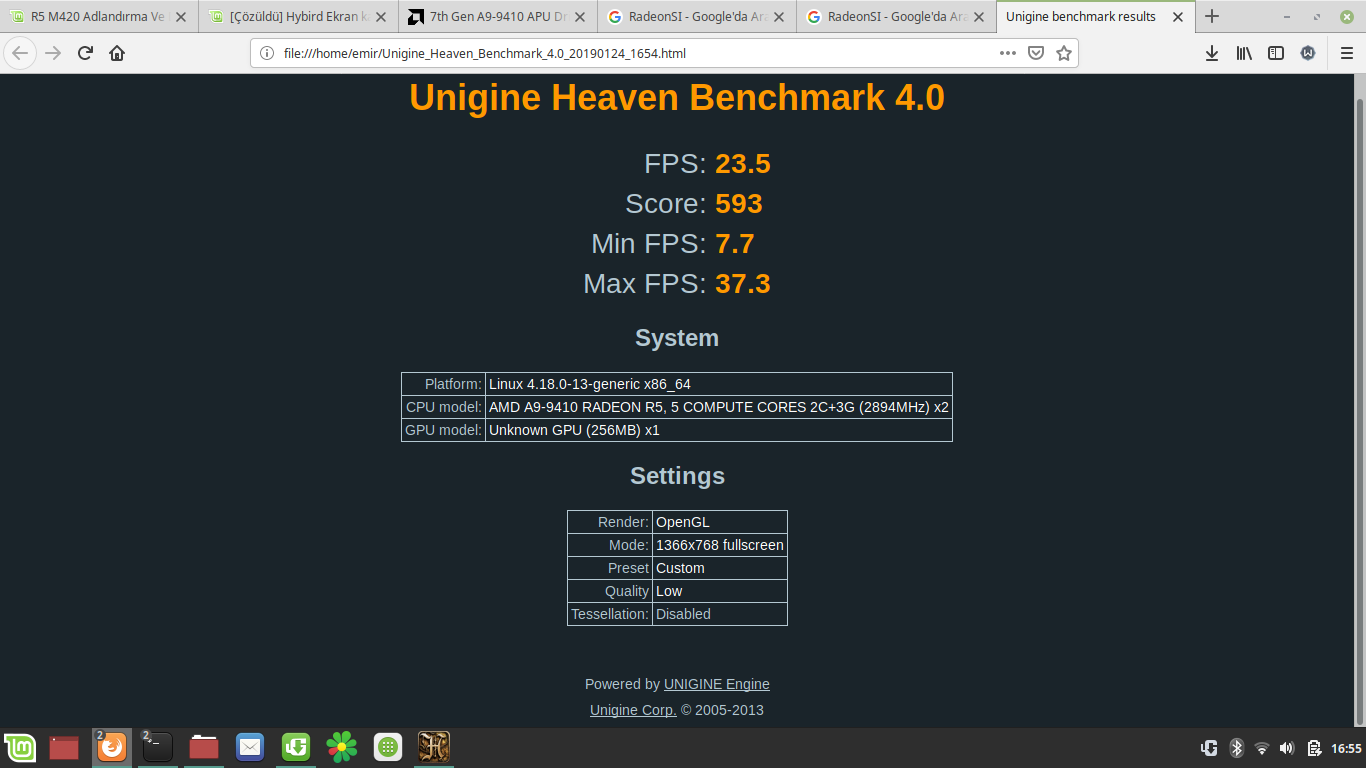Click the Linux 4.18.0-13-generic x86_64 cell
Viewport: 1366px width, 768px height.
pos(718,384)
